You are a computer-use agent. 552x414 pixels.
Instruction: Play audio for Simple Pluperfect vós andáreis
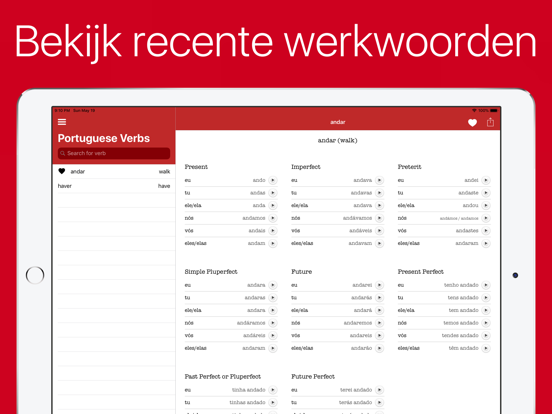pyautogui.click(x=273, y=335)
